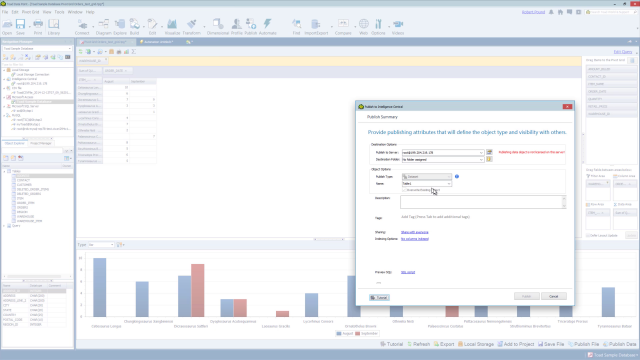Click the Share with everyone link
This screenshot has width=640, height=360.
pos(415,232)
